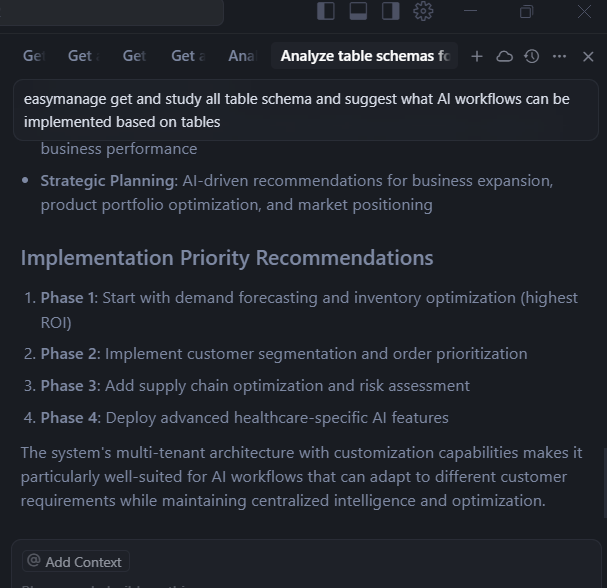Toggle the primary left sidebar layout icon

point(326,11)
